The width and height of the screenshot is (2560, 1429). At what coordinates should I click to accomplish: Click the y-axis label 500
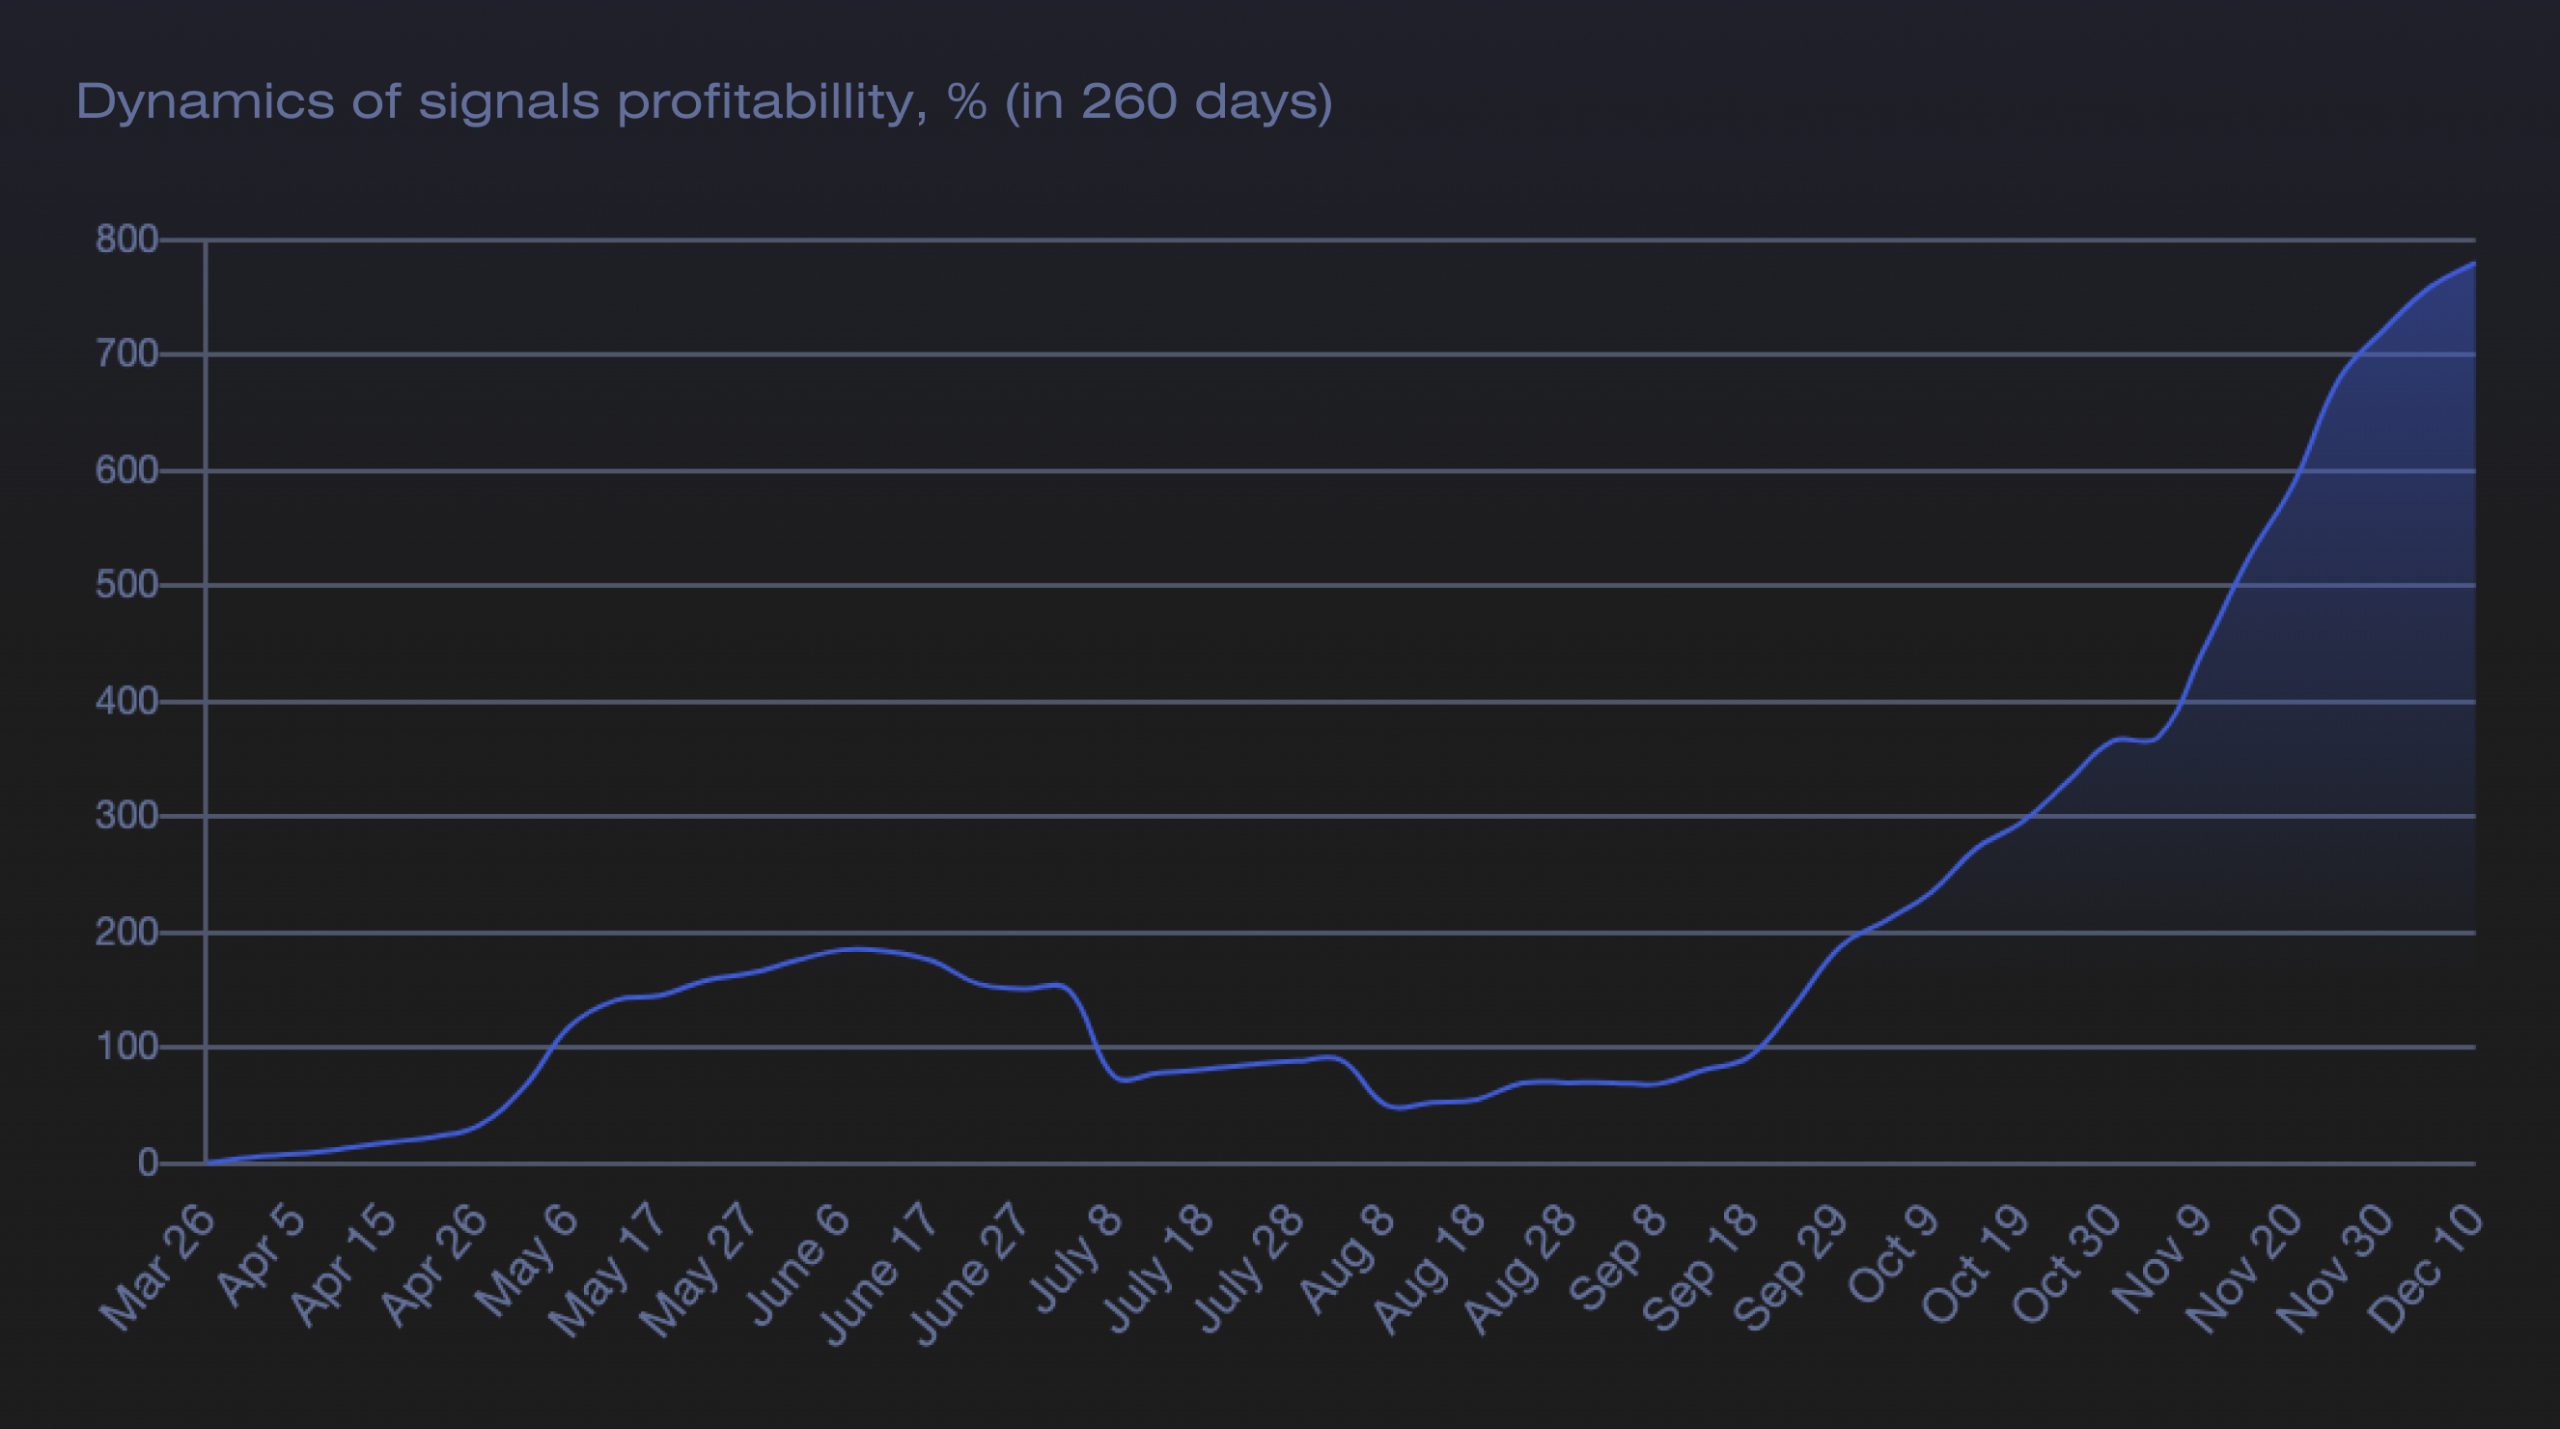point(126,586)
